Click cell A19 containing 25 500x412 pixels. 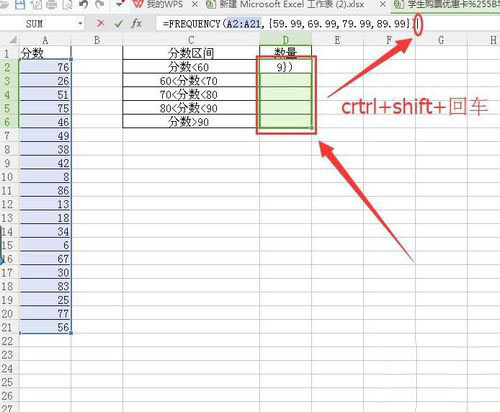pyautogui.click(x=45, y=300)
